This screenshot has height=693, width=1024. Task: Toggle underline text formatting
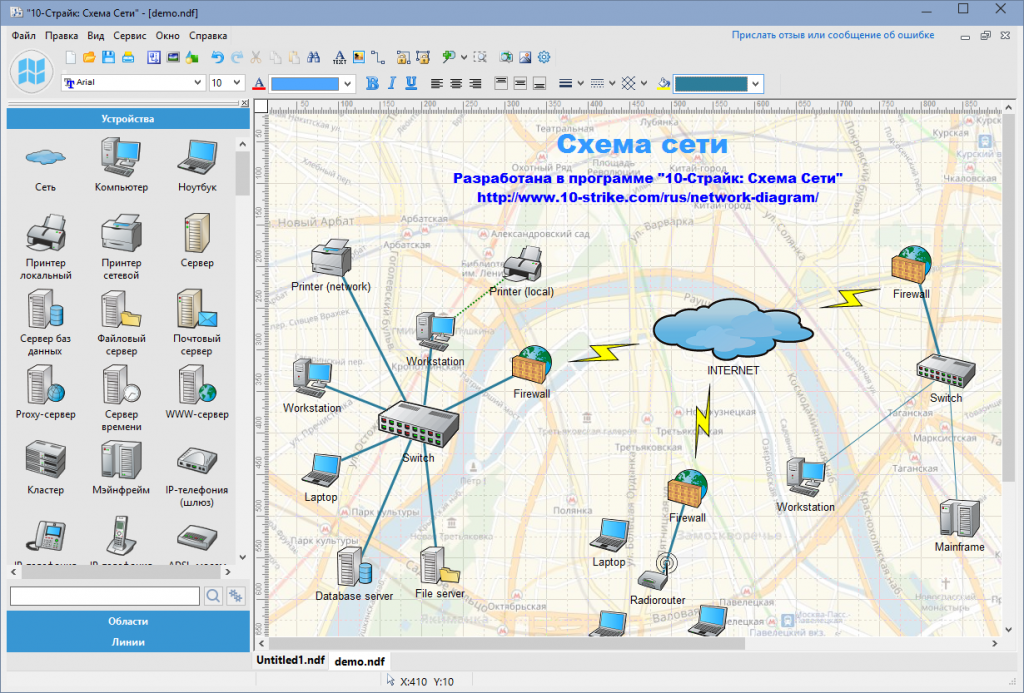(x=411, y=83)
